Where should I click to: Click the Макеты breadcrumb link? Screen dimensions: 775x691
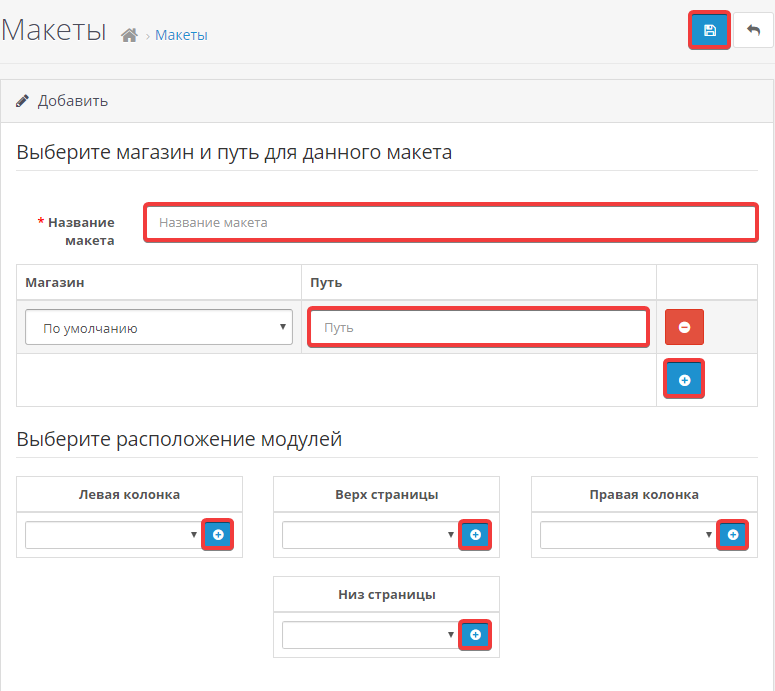click(x=181, y=35)
